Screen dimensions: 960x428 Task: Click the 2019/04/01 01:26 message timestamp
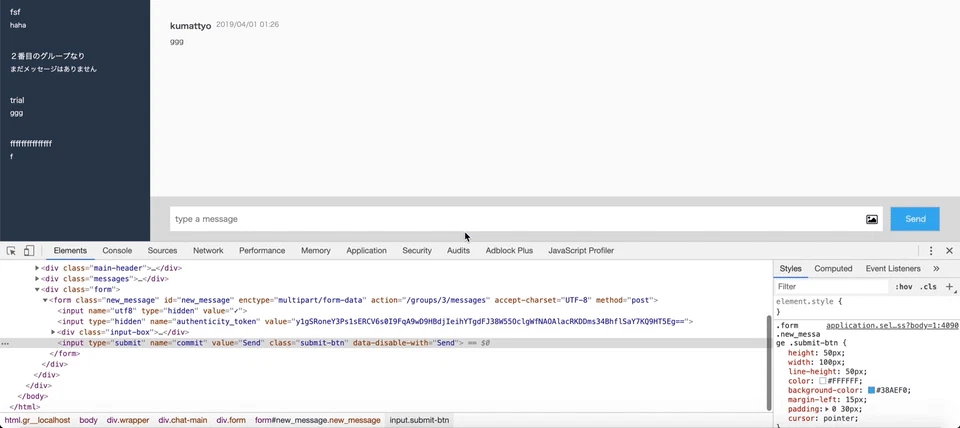(x=248, y=24)
